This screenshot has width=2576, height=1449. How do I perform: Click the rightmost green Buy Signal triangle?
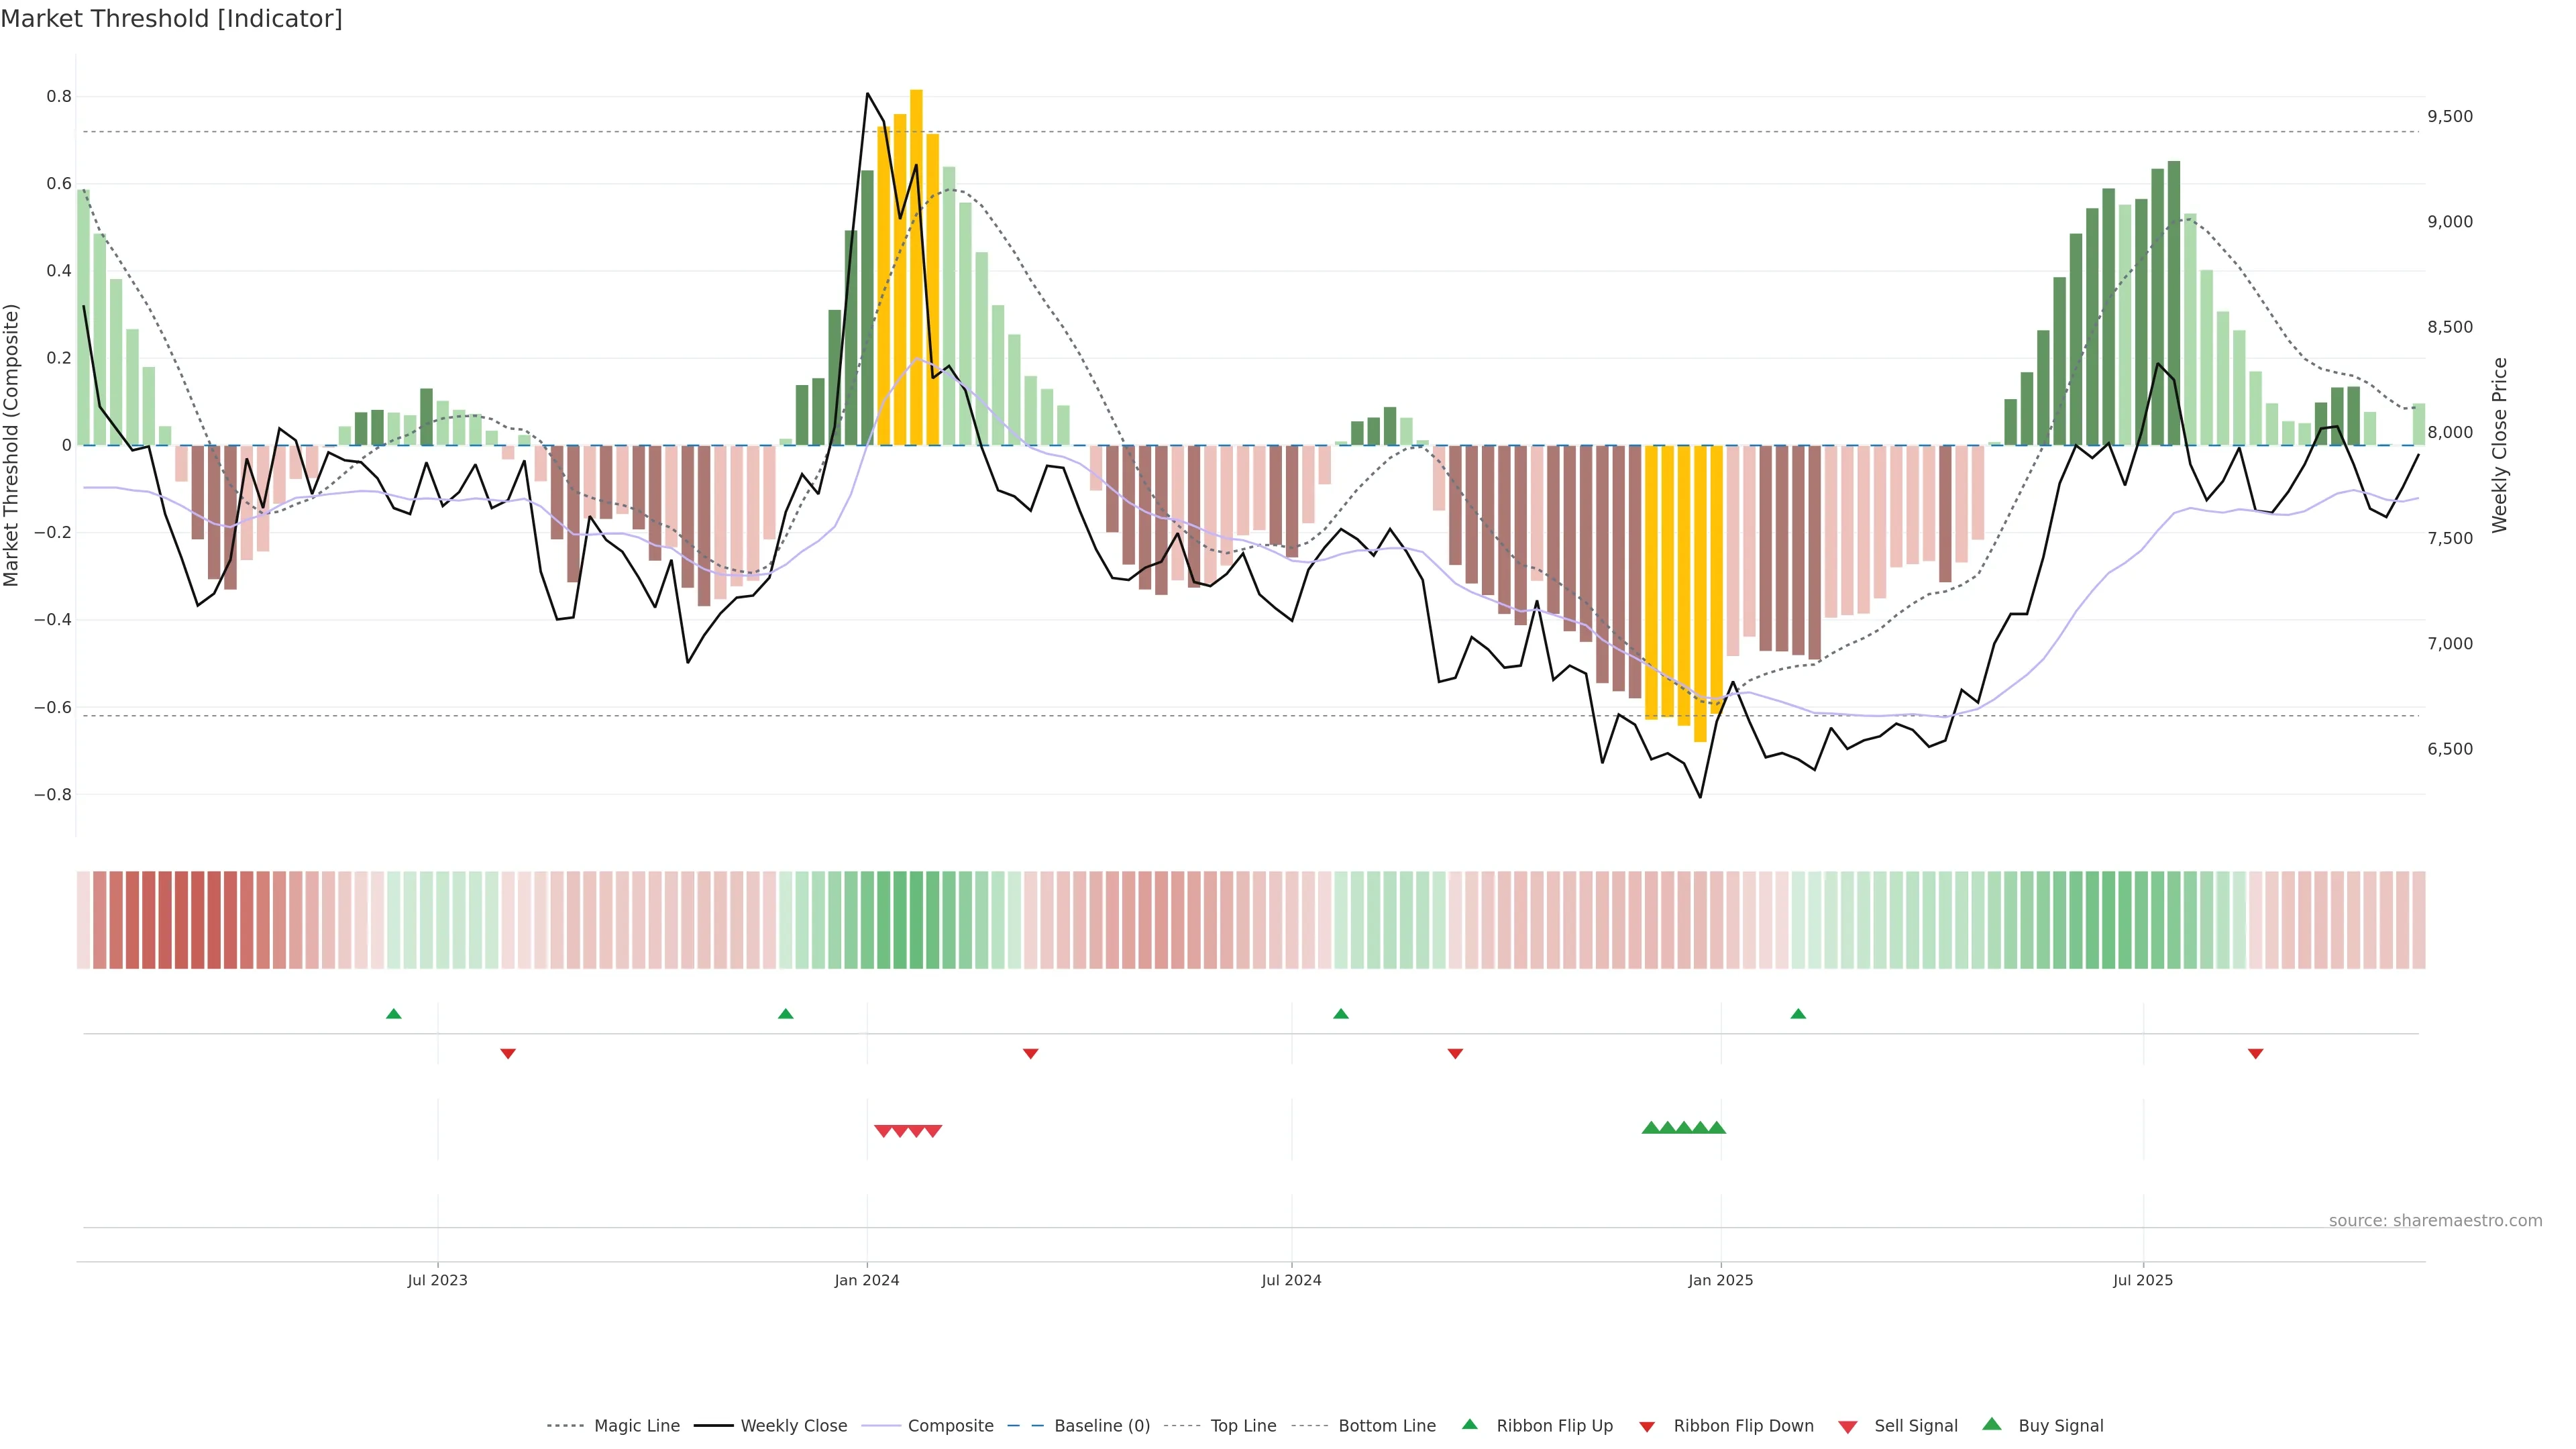pos(1717,1128)
